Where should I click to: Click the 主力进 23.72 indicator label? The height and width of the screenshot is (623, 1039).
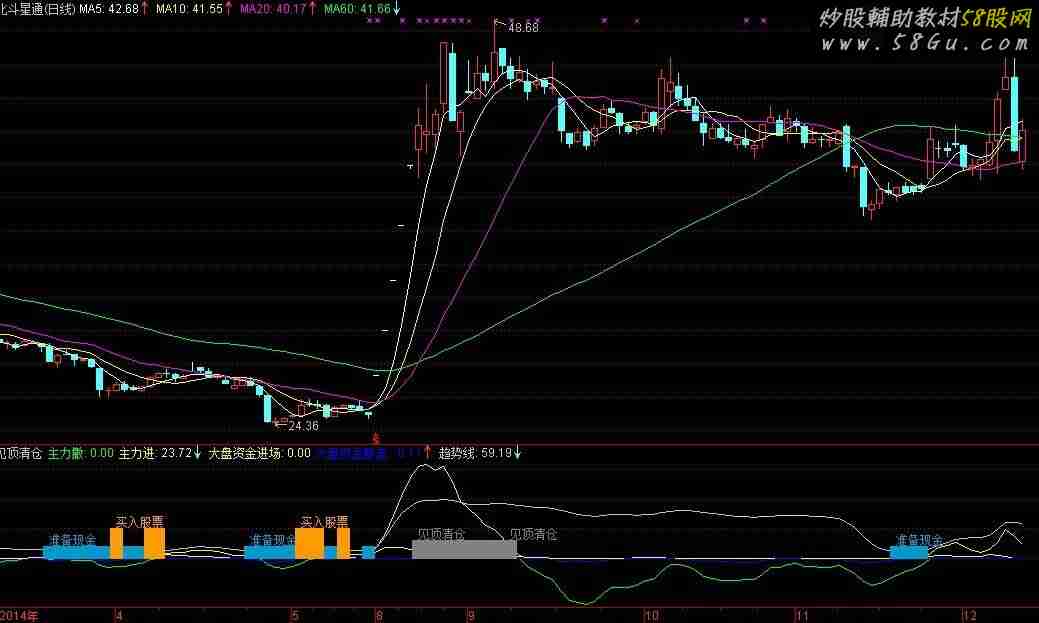pos(155,453)
